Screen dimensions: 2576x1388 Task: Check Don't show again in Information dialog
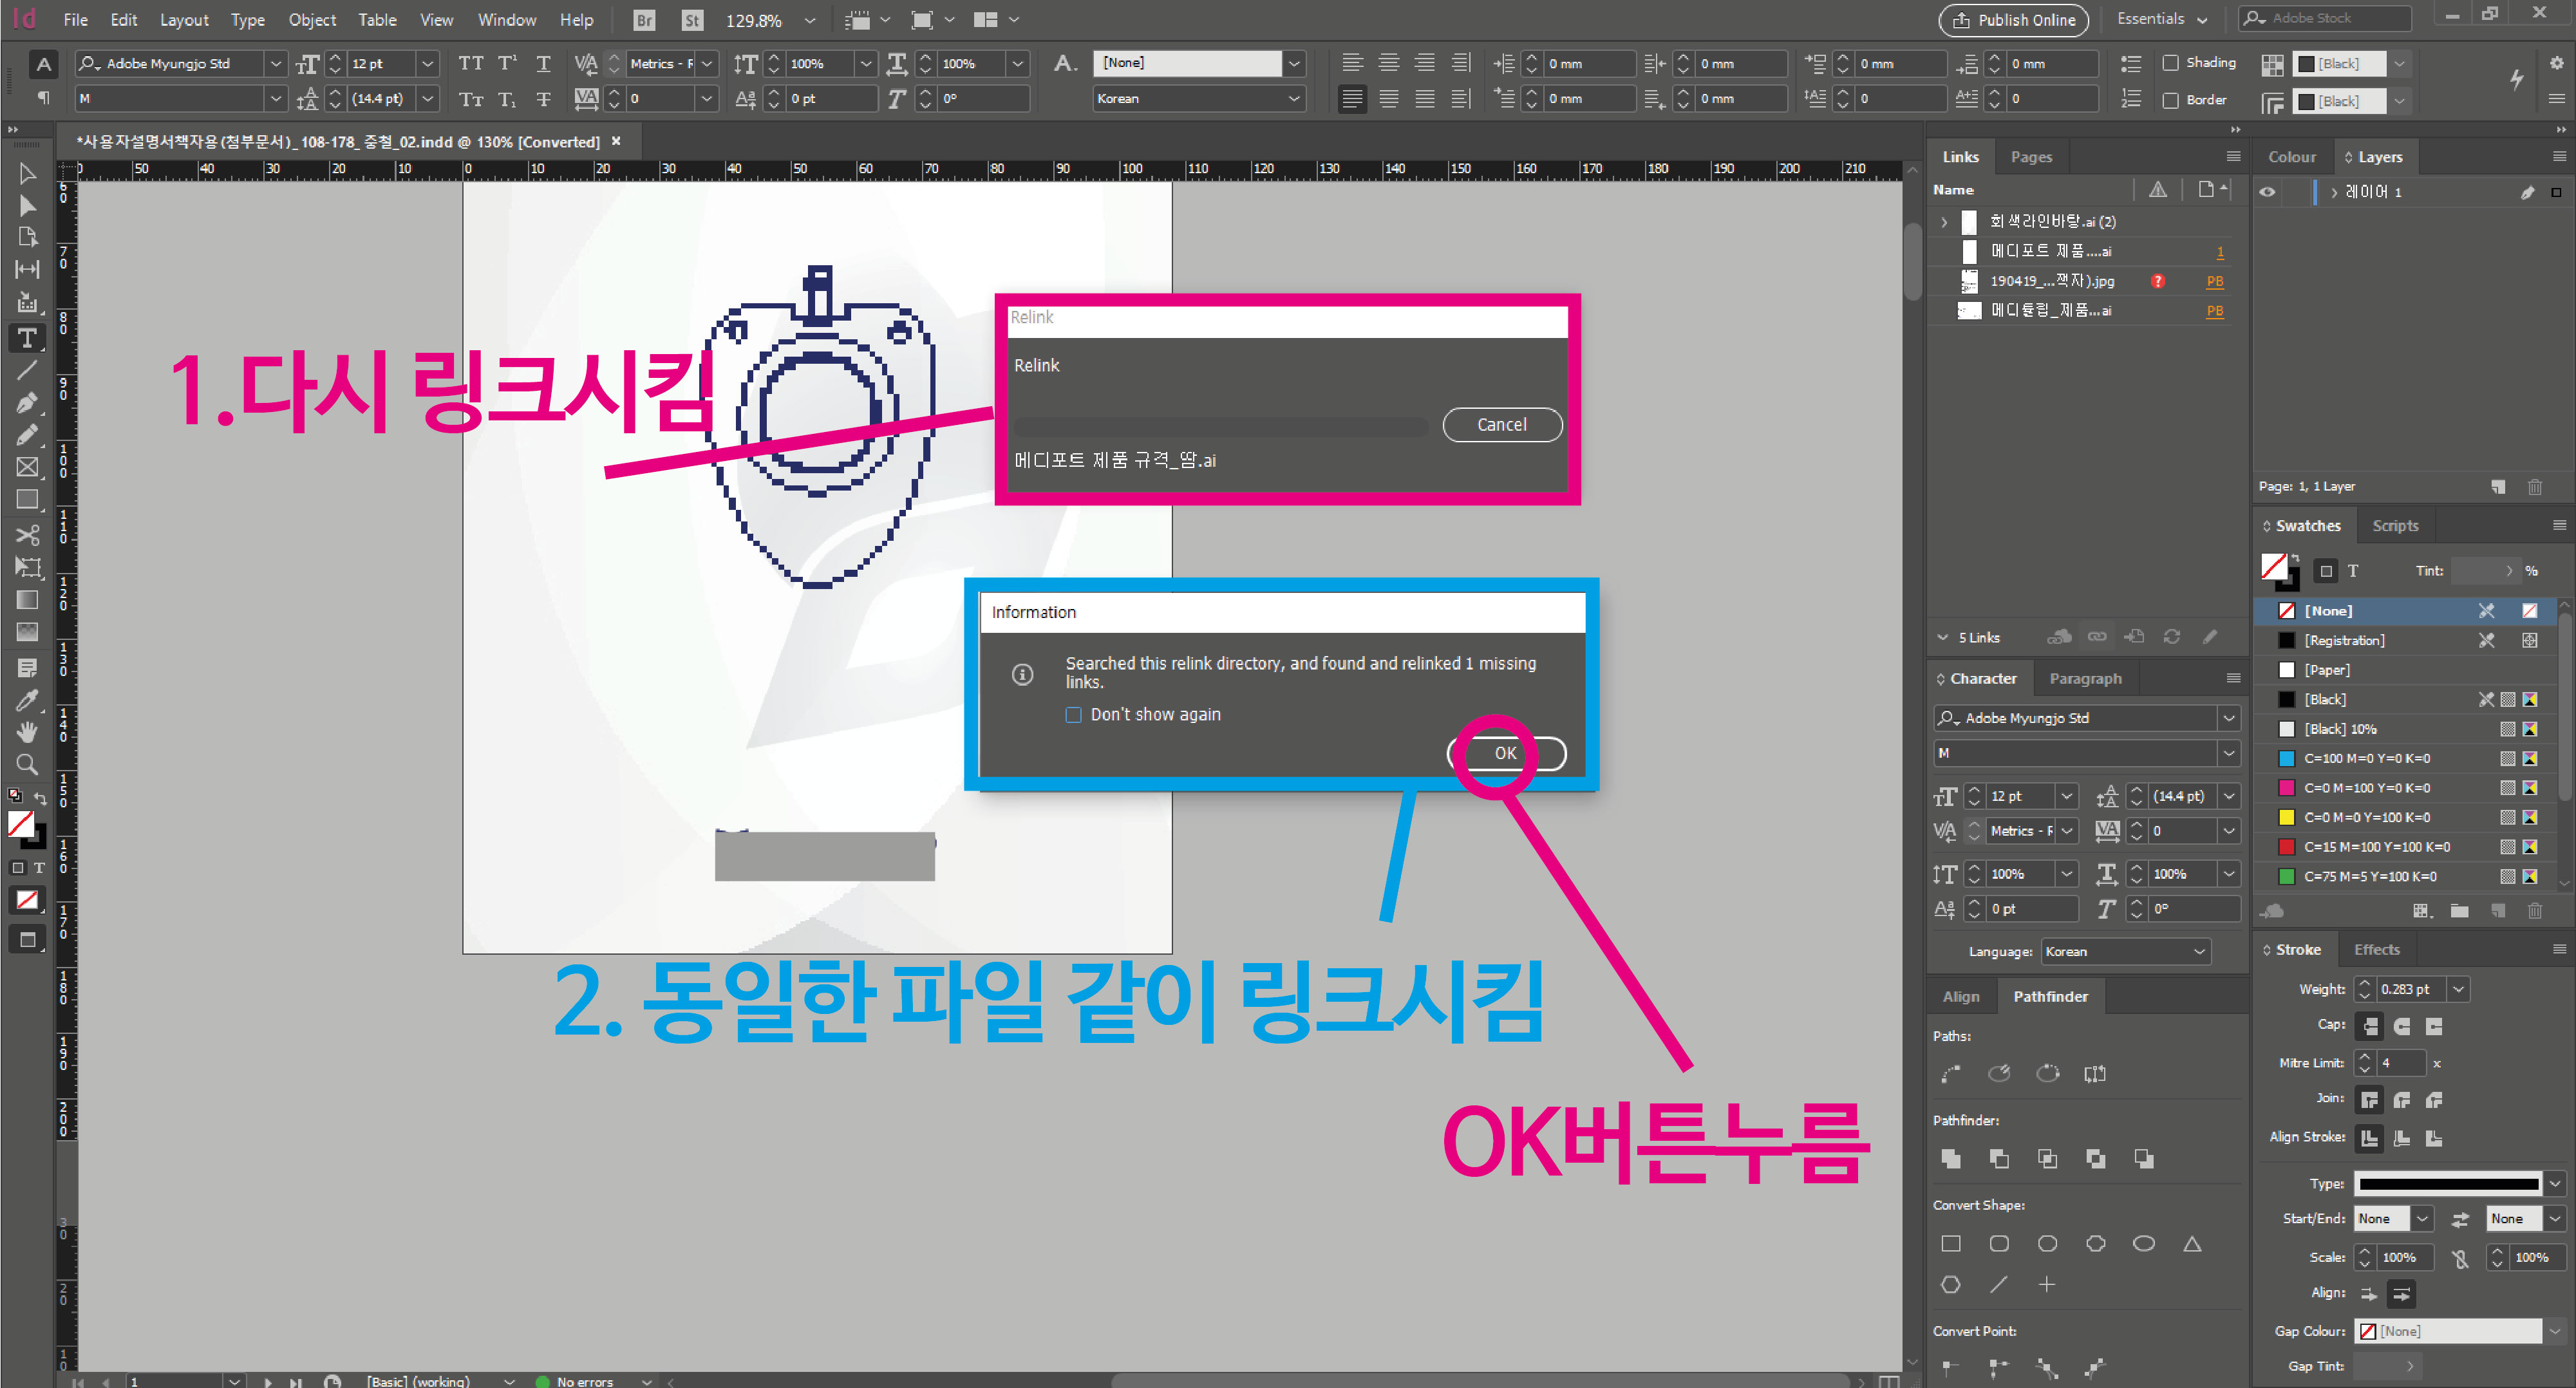pos(1073,715)
